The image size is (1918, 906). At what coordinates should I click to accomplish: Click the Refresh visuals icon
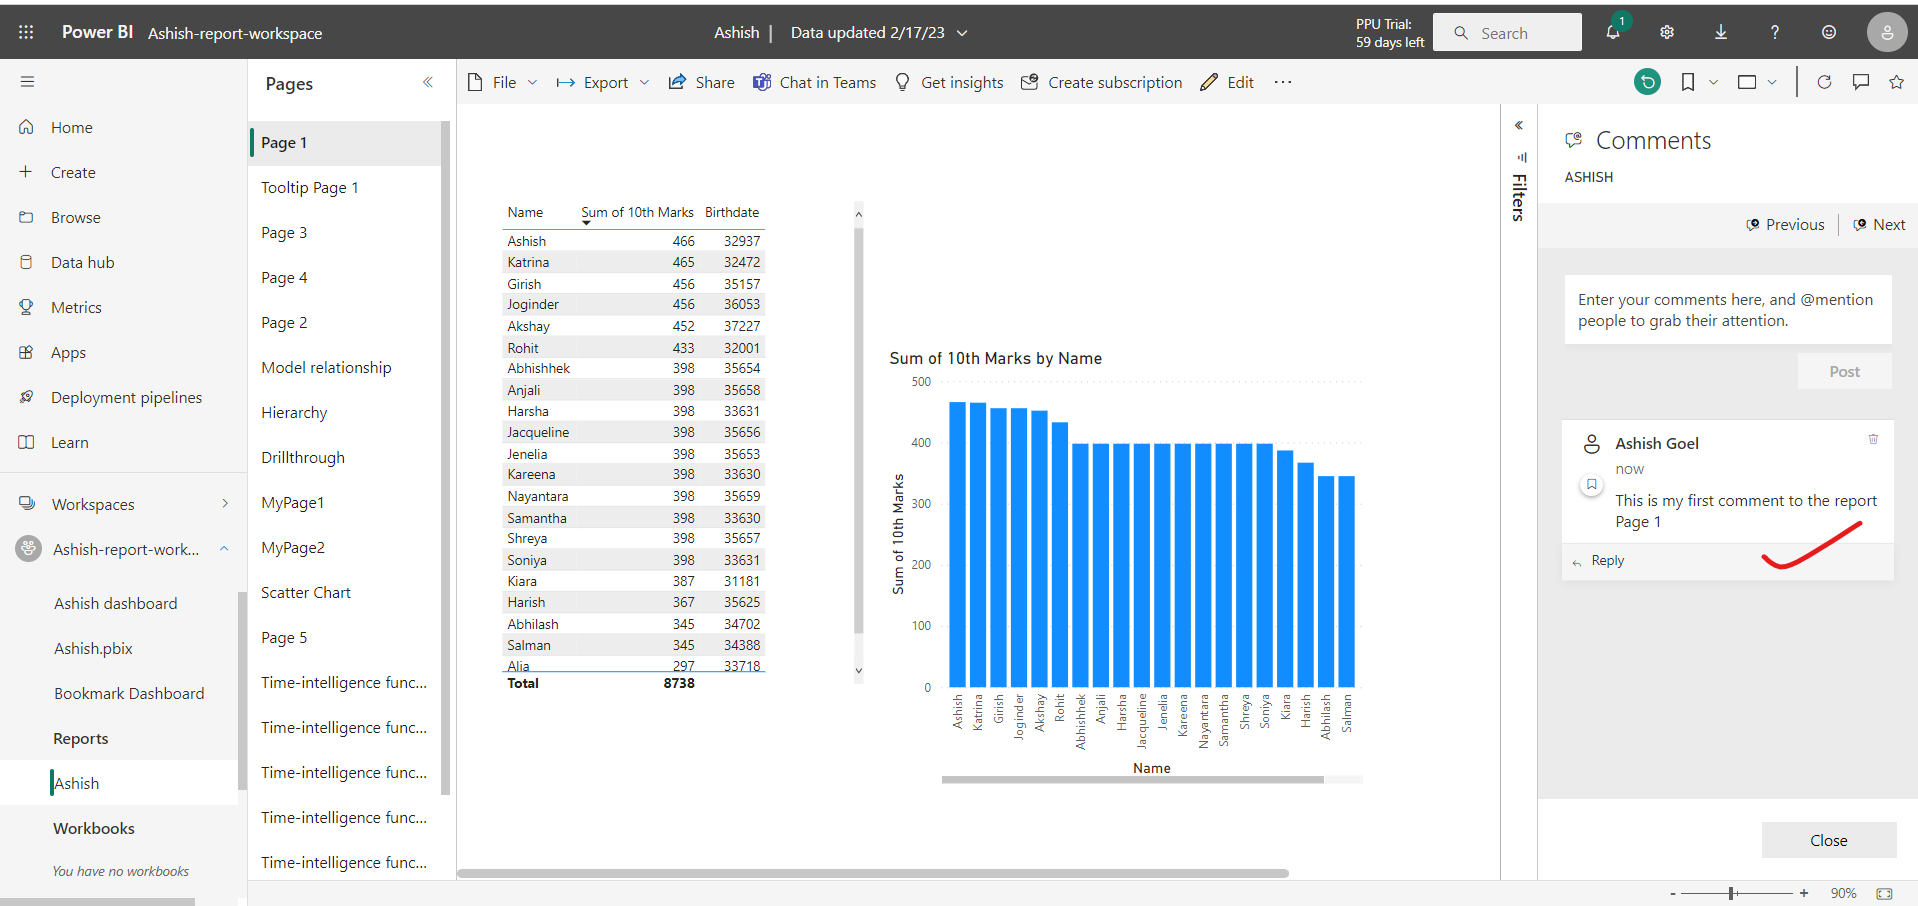click(x=1824, y=82)
